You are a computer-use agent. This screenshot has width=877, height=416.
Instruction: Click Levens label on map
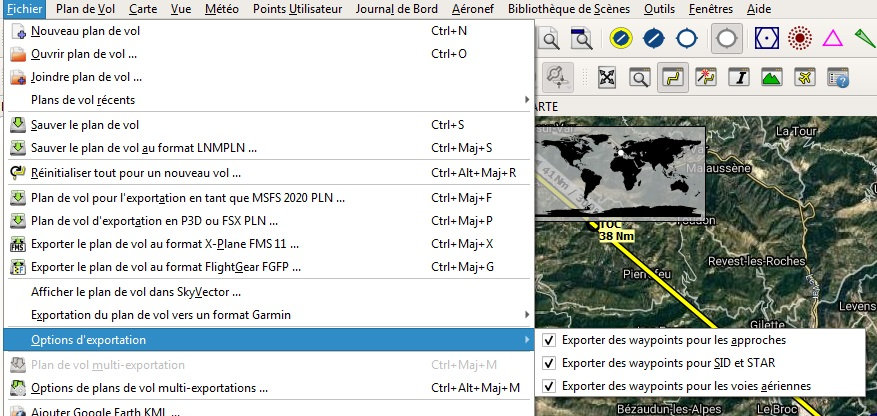pos(858,306)
